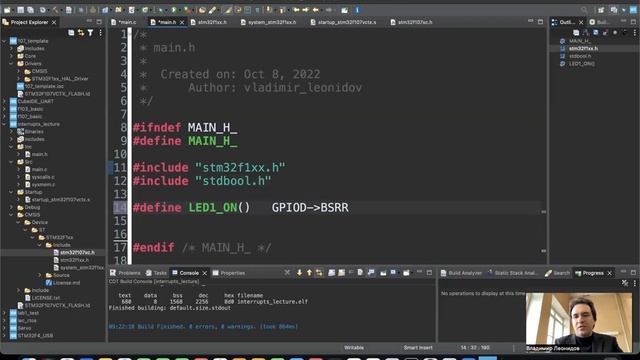The height and width of the screenshot is (360, 640).
Task: Select 107_template.ioc file
Action: pos(44,86)
